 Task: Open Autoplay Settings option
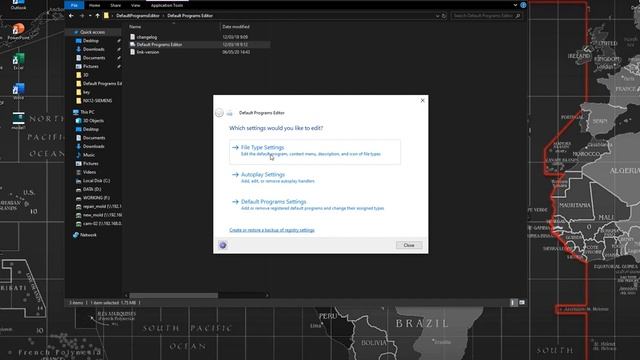pyautogui.click(x=315, y=178)
